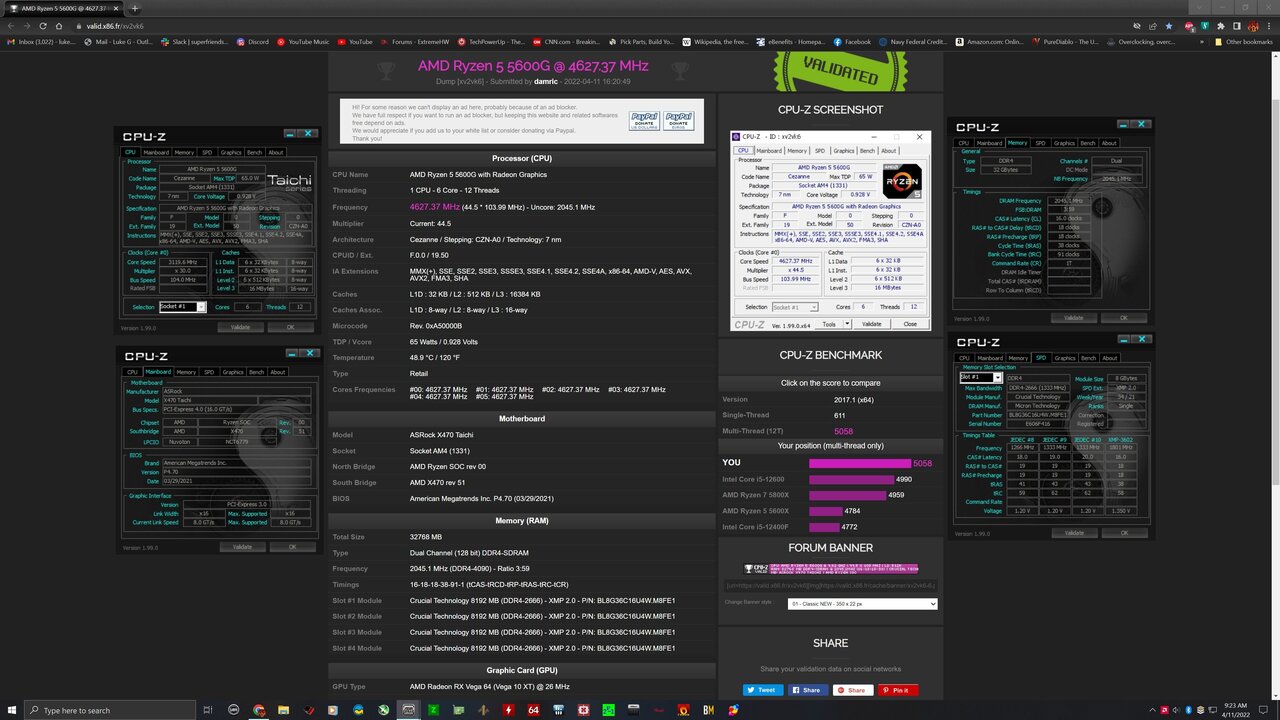1280x720 pixels.
Task: Click the ad-blocker eye icon in the toolbar
Action: pyautogui.click(x=1137, y=26)
